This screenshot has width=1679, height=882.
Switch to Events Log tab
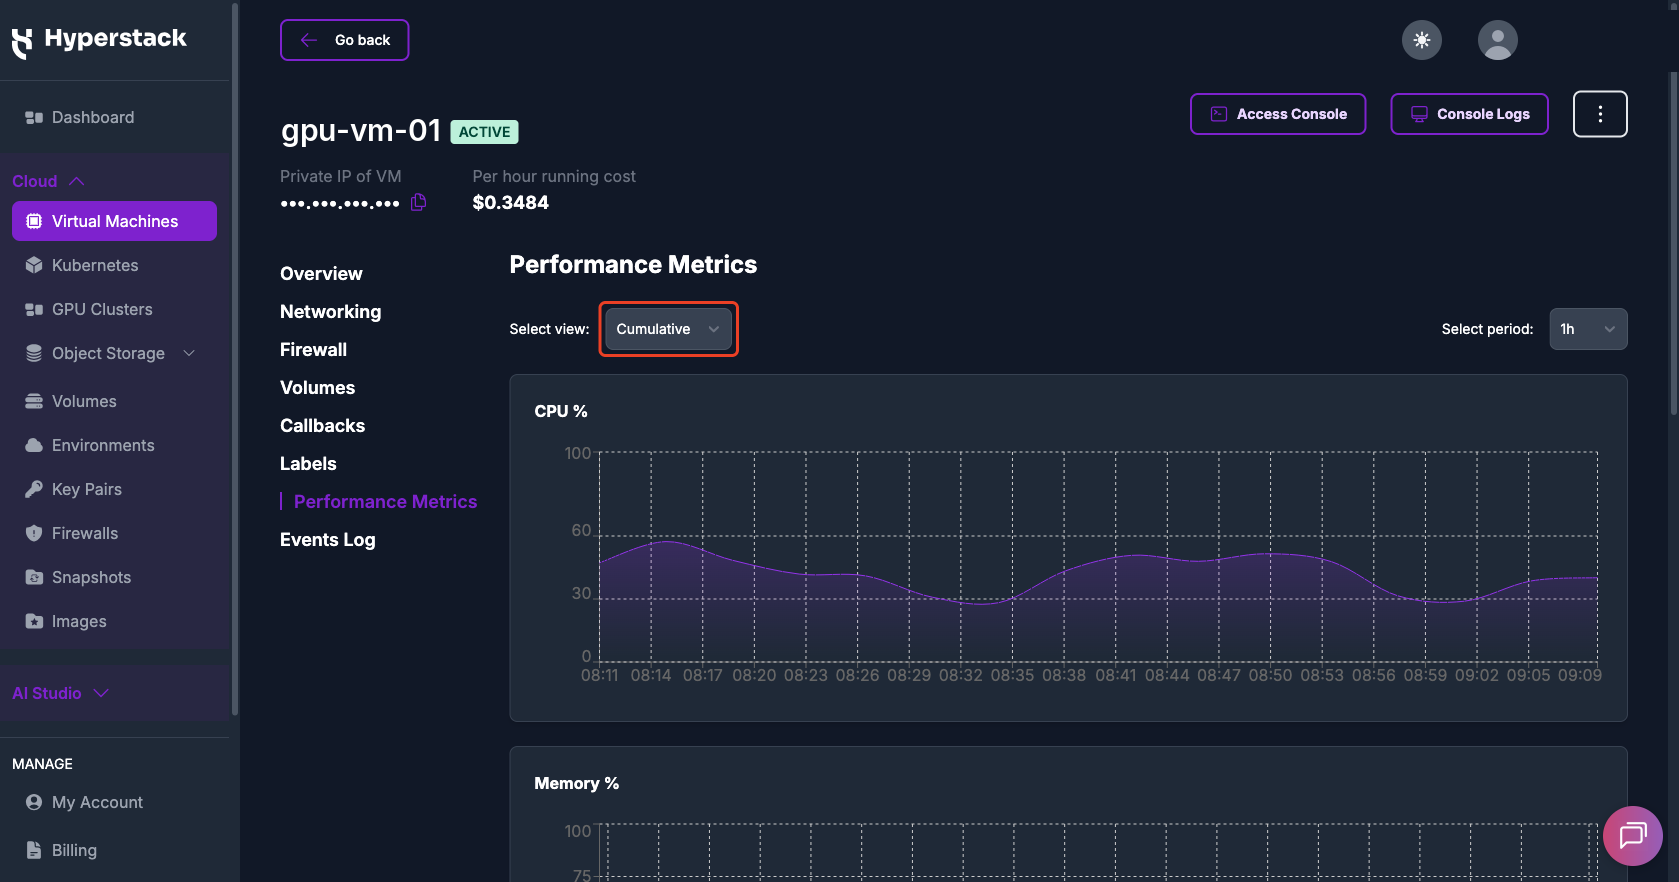[x=327, y=540]
